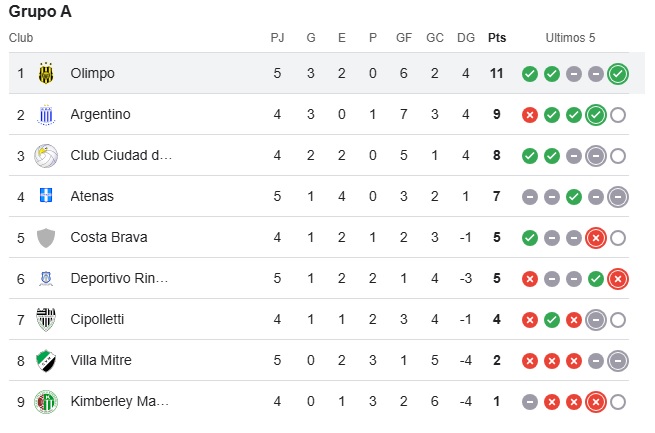
Task: Click the Olimpo club crest icon
Action: coord(46,73)
